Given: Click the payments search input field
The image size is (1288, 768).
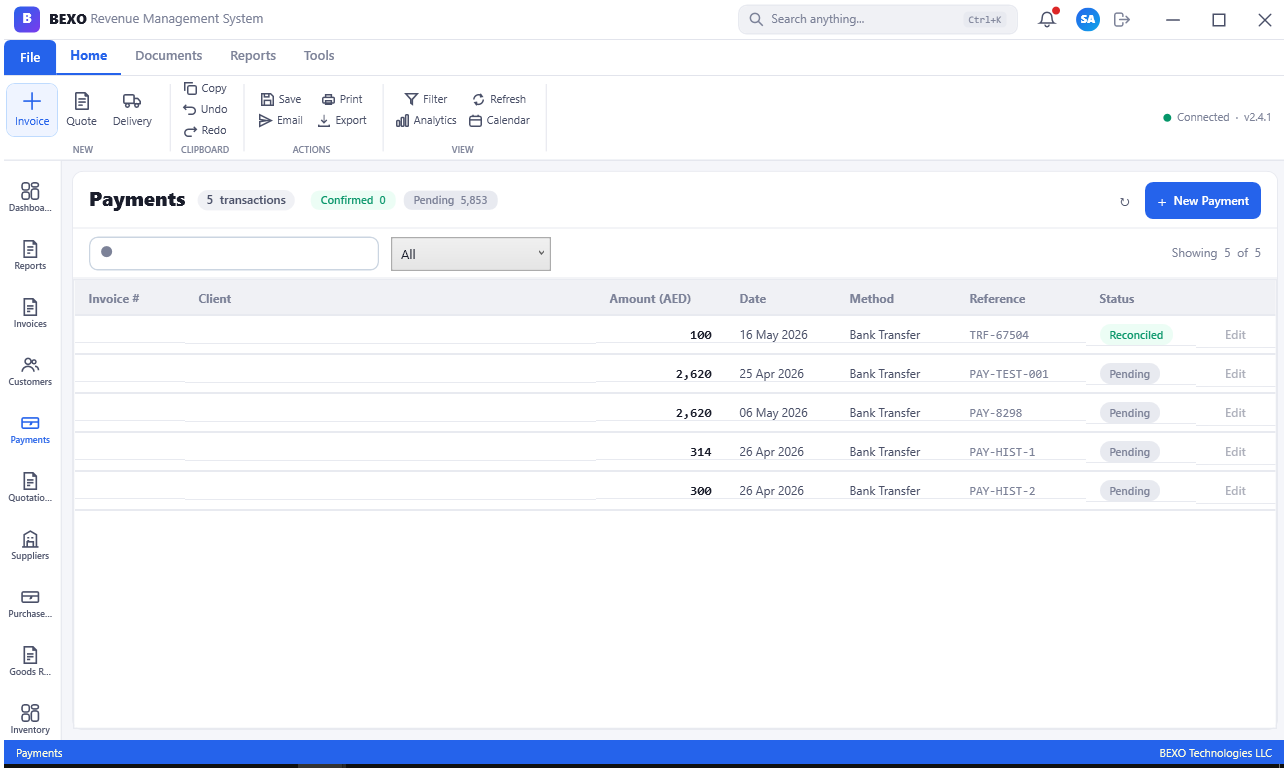Looking at the screenshot, I should (x=234, y=253).
